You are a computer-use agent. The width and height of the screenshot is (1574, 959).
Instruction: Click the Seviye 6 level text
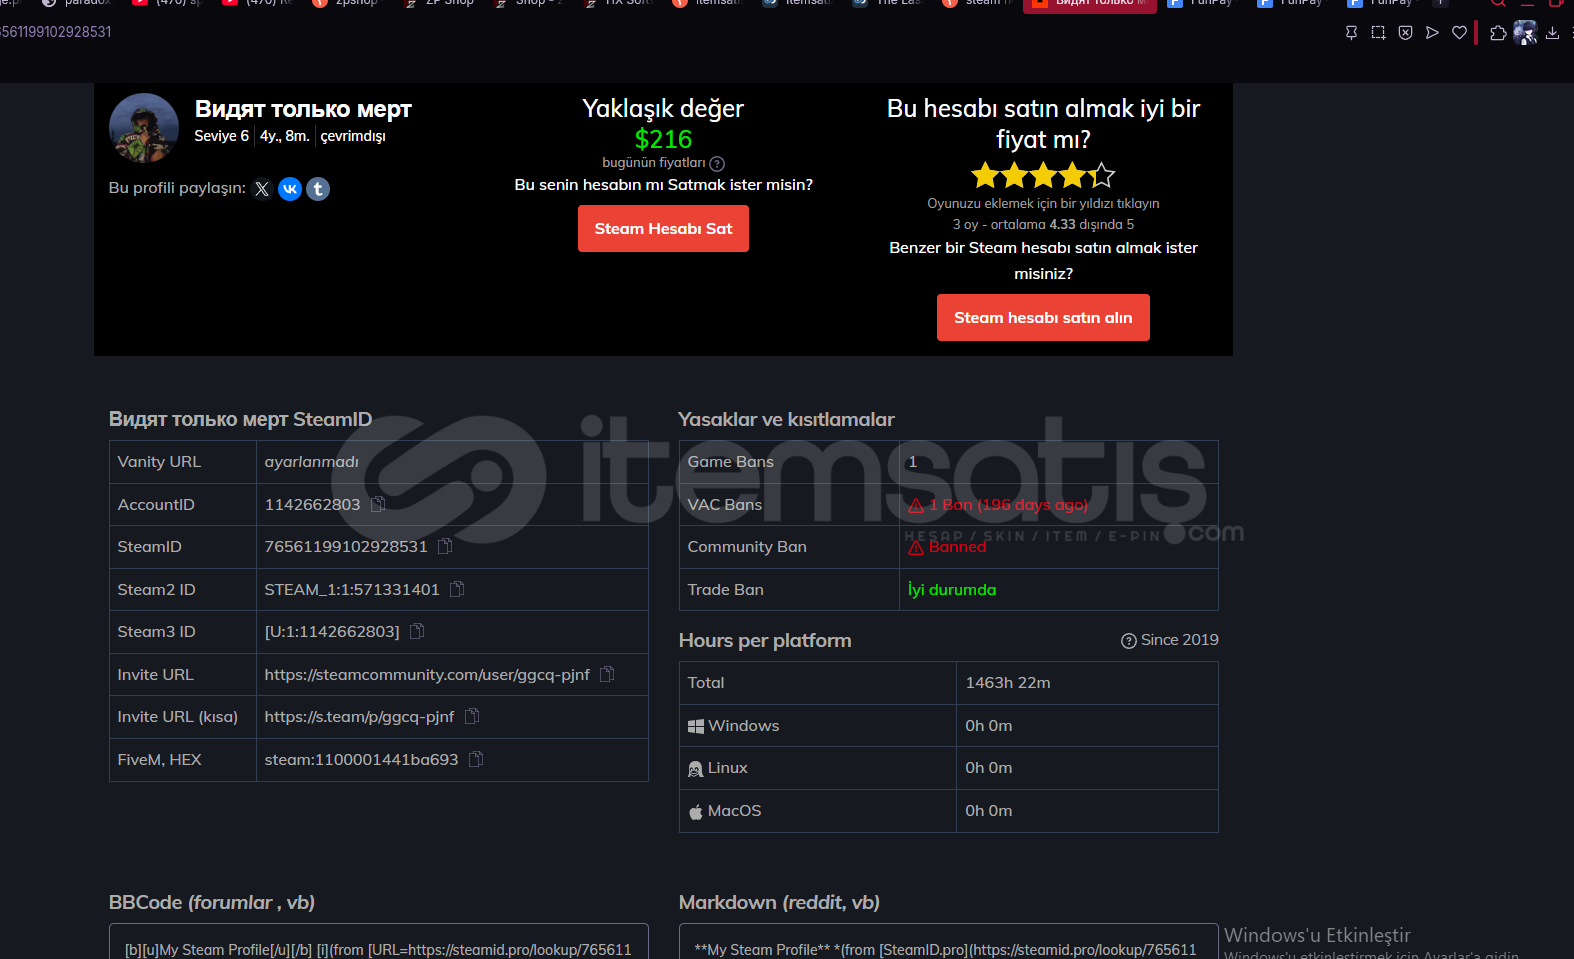coord(221,136)
